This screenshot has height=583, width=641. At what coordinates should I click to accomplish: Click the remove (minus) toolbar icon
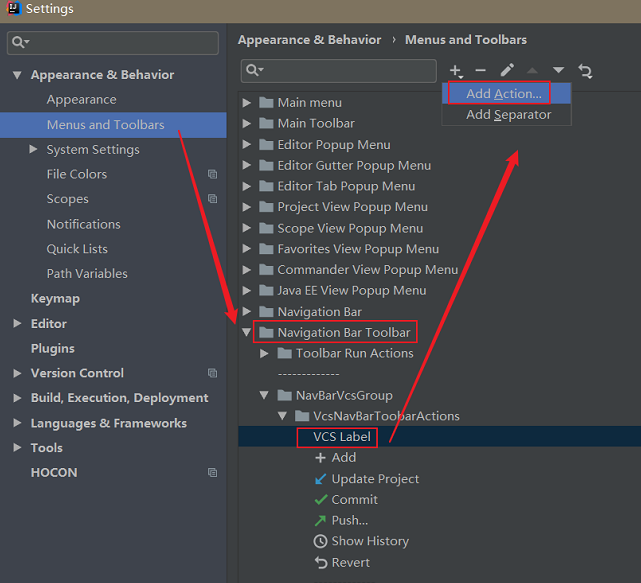pos(481,71)
